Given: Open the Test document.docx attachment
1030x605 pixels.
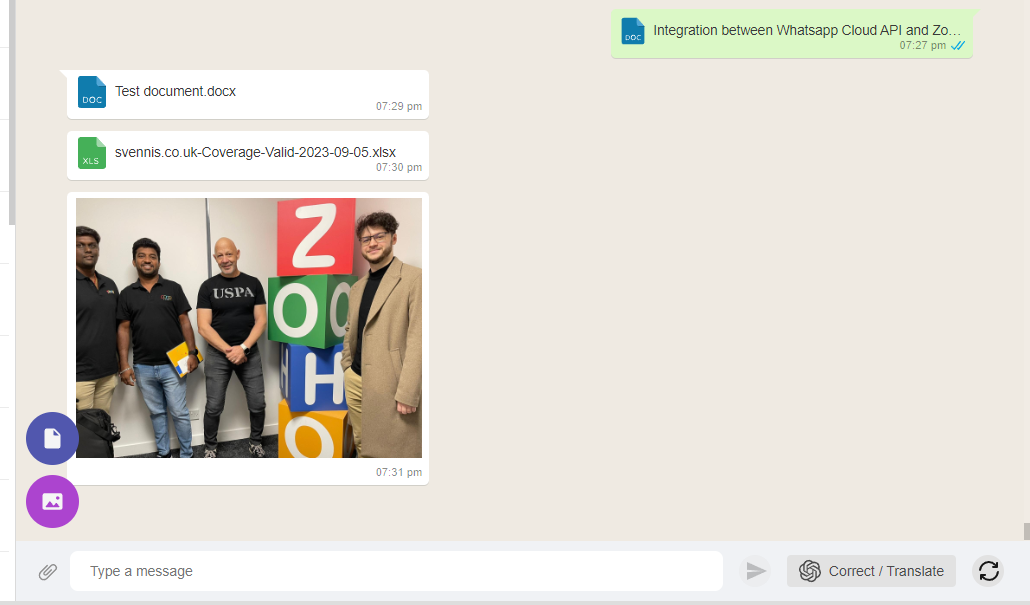Looking at the screenshot, I should pos(248,95).
